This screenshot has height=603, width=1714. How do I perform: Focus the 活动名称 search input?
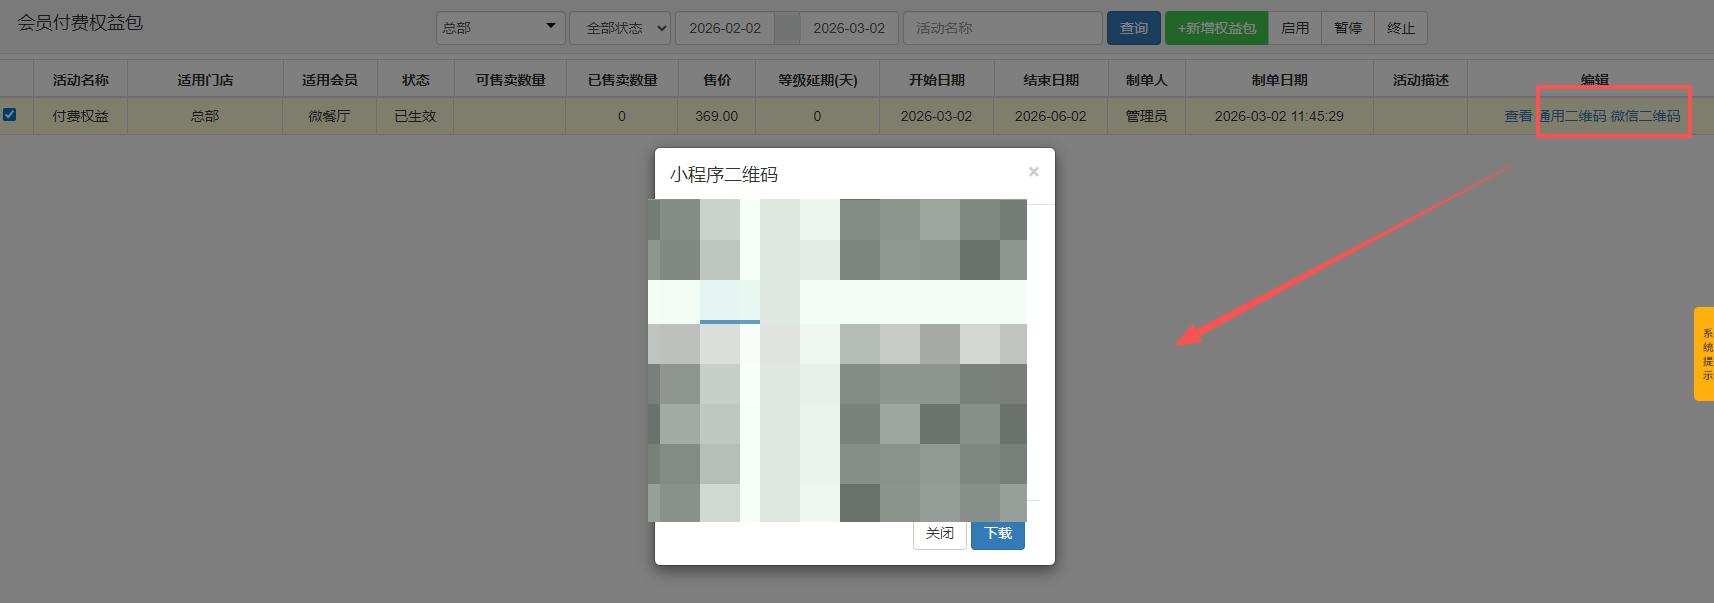click(1002, 28)
